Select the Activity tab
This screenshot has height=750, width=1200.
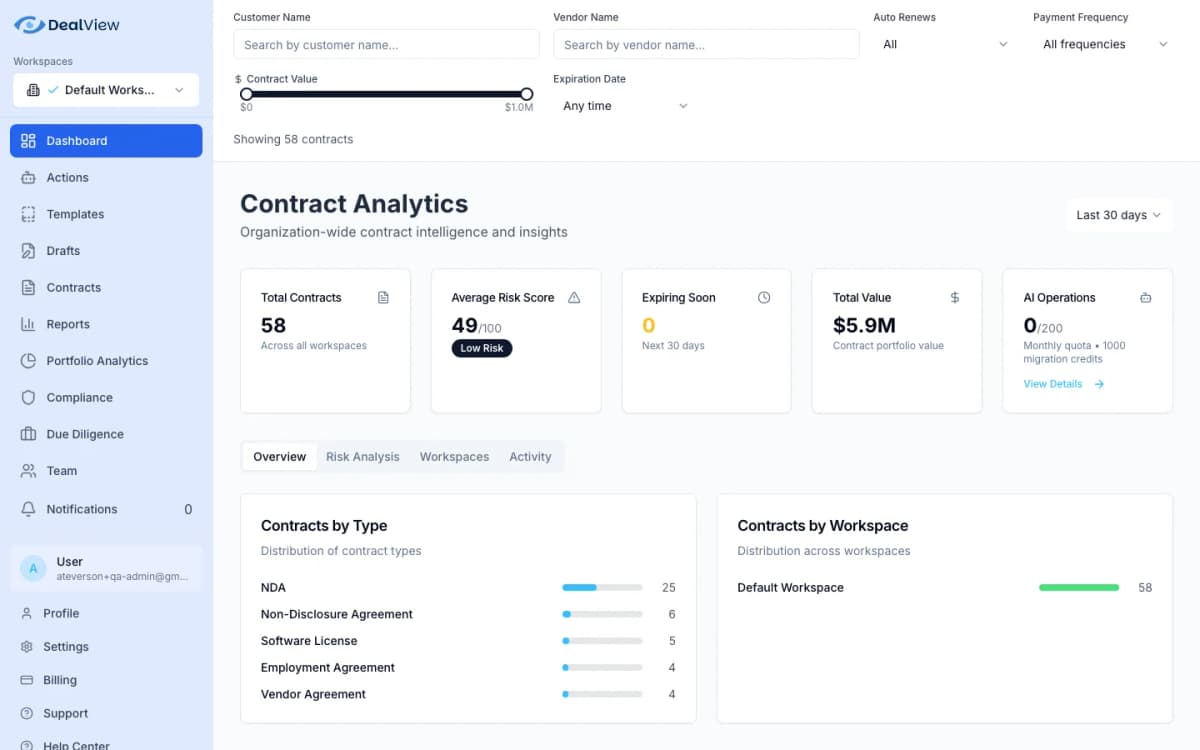click(x=530, y=456)
